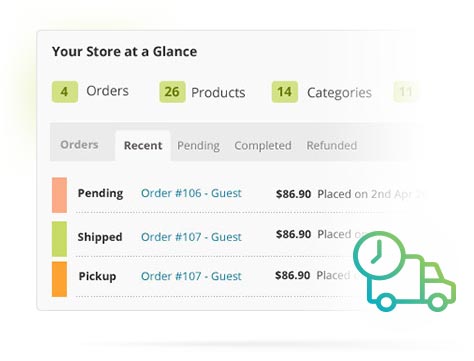474x361 pixels.
Task: Open the Refunded orders tab
Action: 332,146
